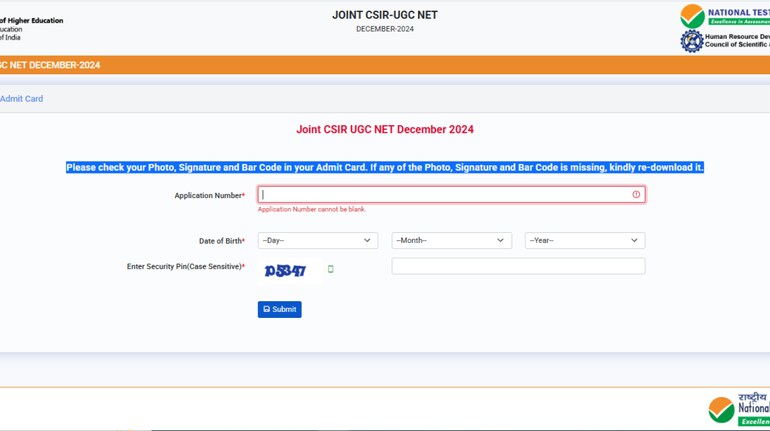Click the green refresh captcha icon
The height and width of the screenshot is (431, 770).
[x=330, y=269]
